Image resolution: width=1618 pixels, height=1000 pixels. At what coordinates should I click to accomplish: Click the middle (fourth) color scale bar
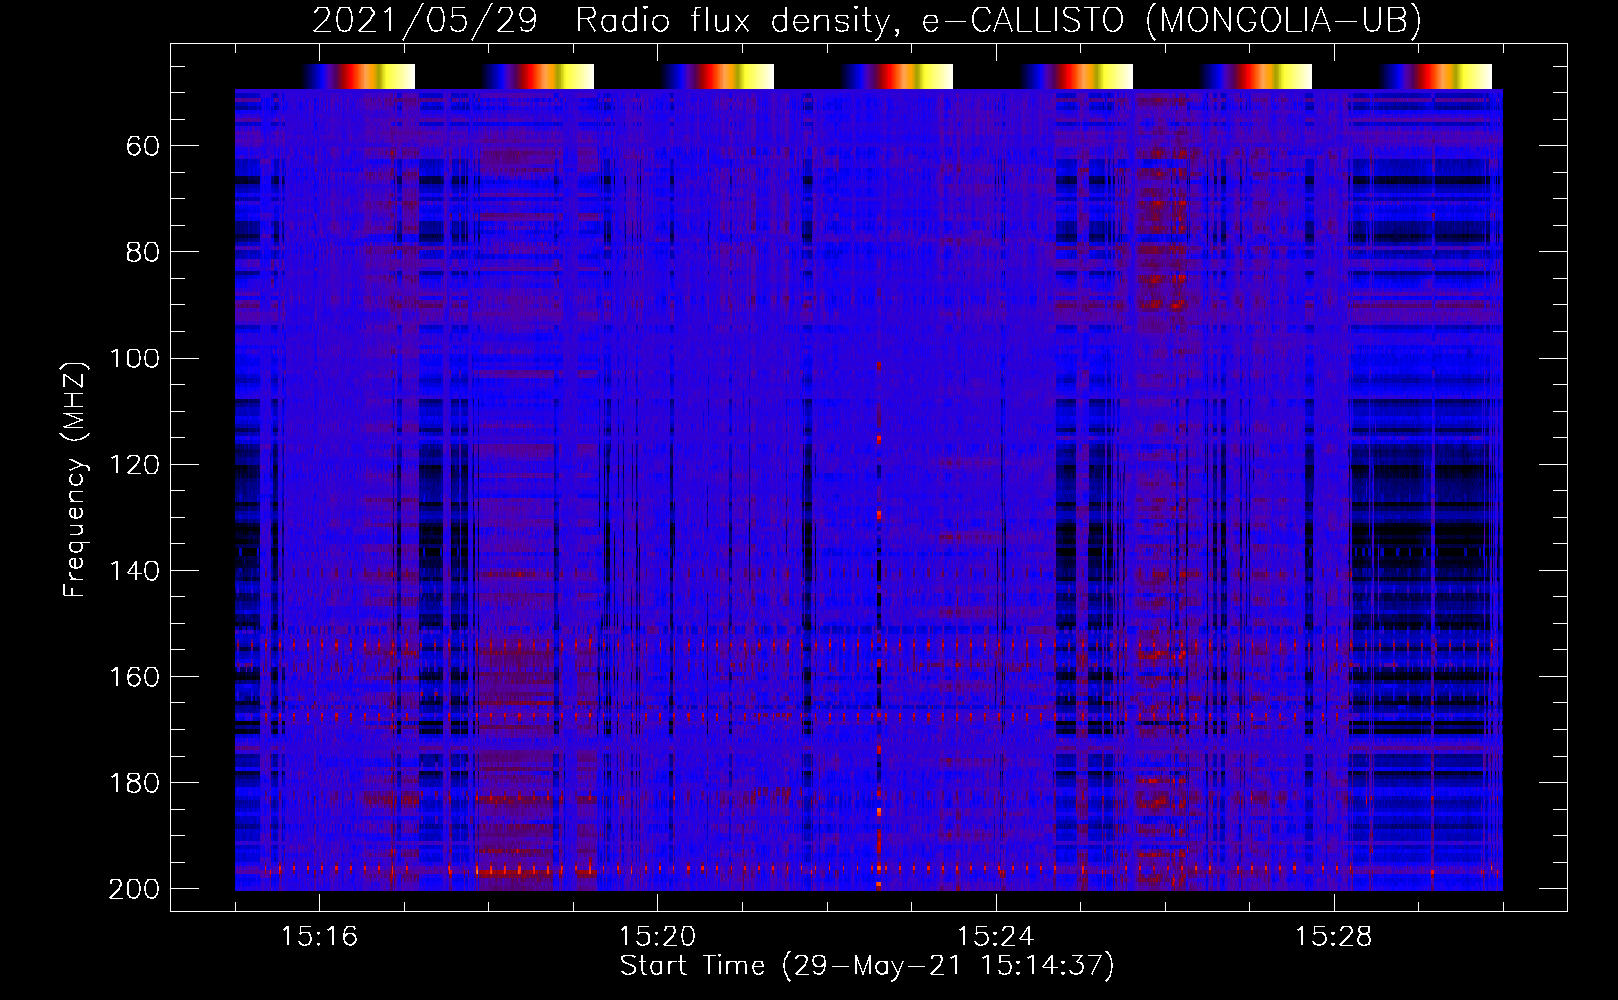(897, 76)
